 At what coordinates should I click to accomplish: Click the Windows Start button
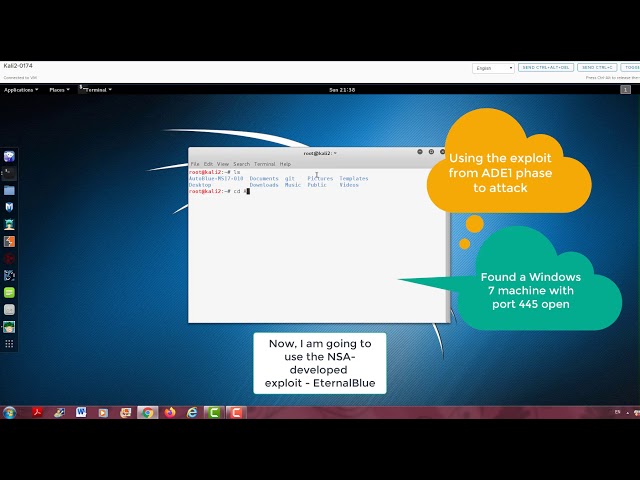coord(10,412)
